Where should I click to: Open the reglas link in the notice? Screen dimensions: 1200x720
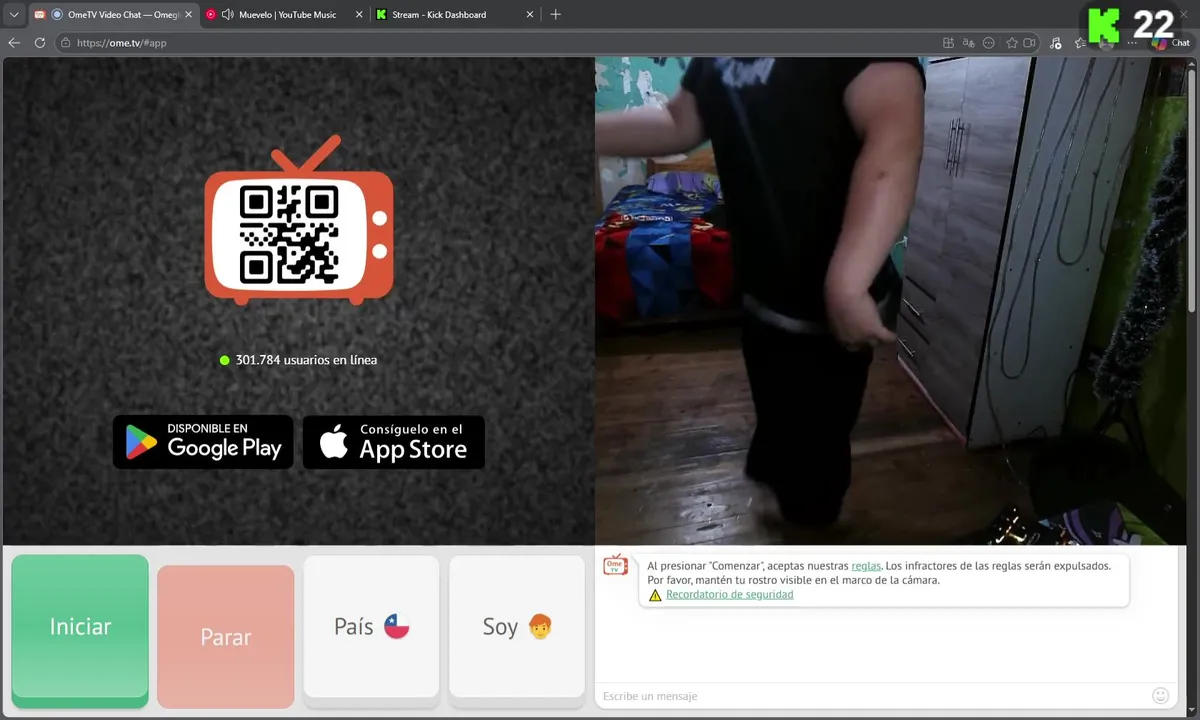coord(866,566)
